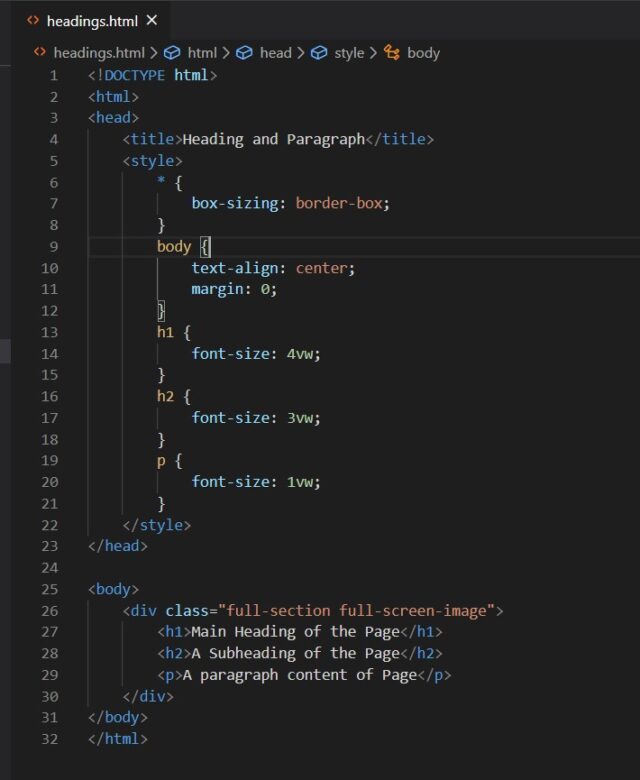Click the 'Main Heading of the Page' text

point(295,631)
